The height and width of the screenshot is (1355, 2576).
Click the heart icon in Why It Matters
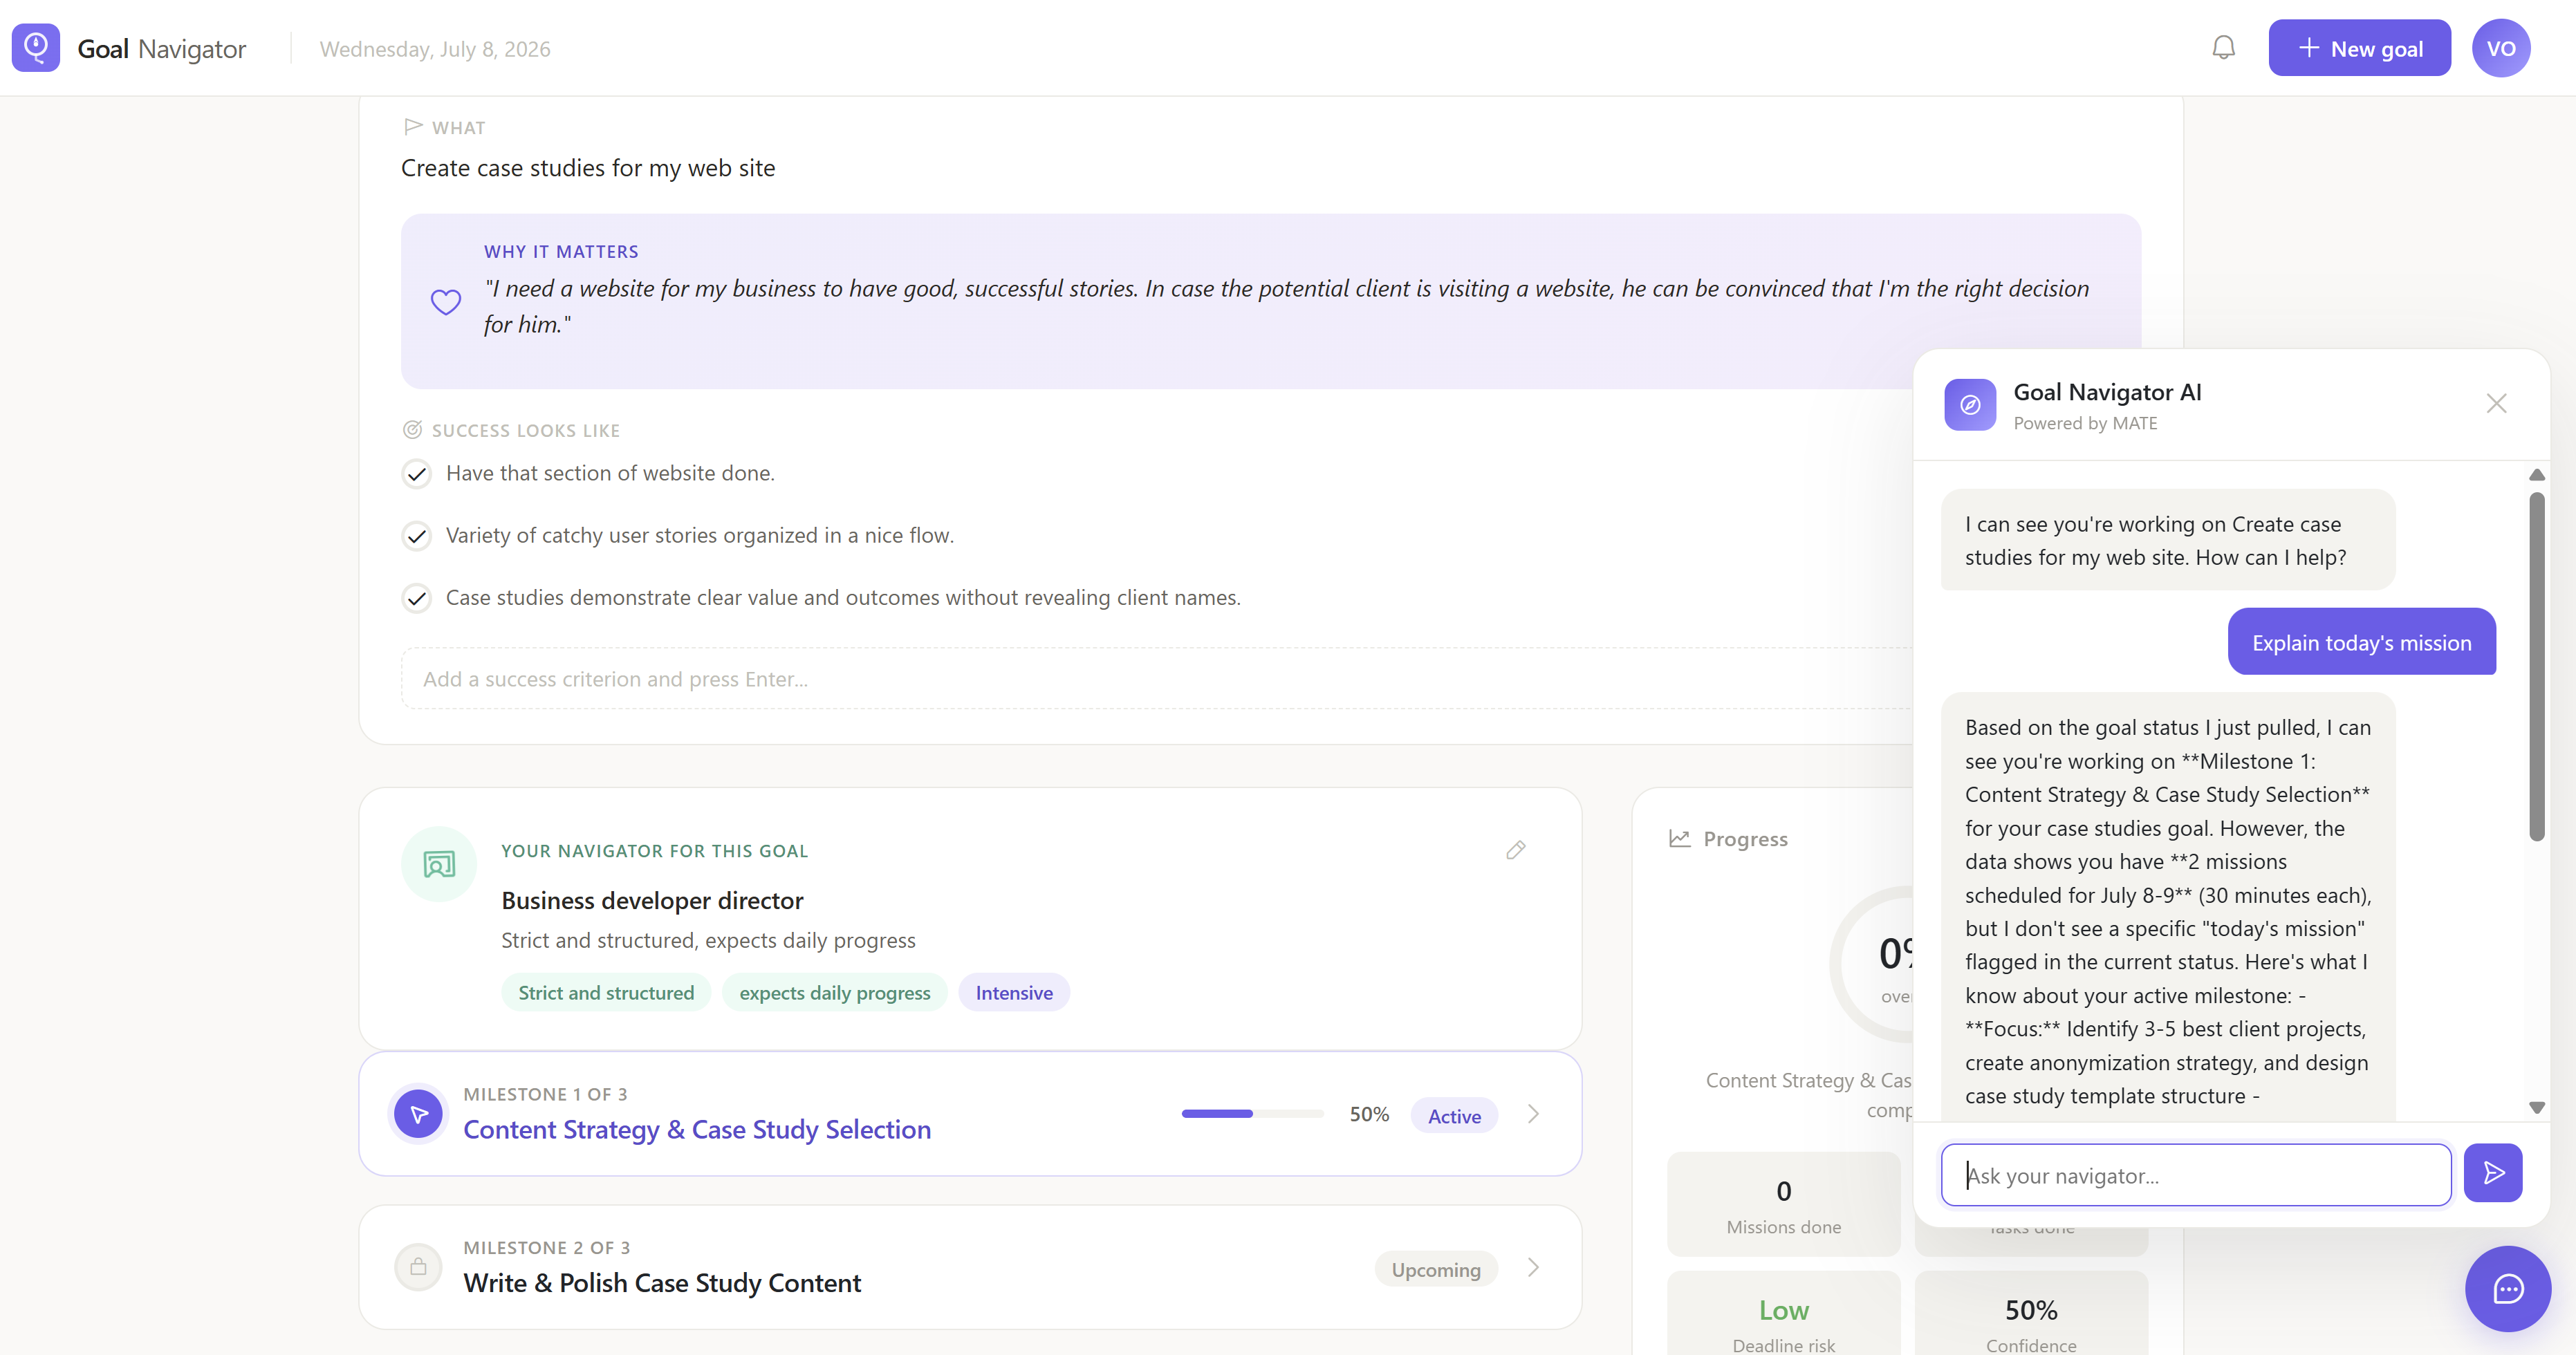click(x=446, y=302)
